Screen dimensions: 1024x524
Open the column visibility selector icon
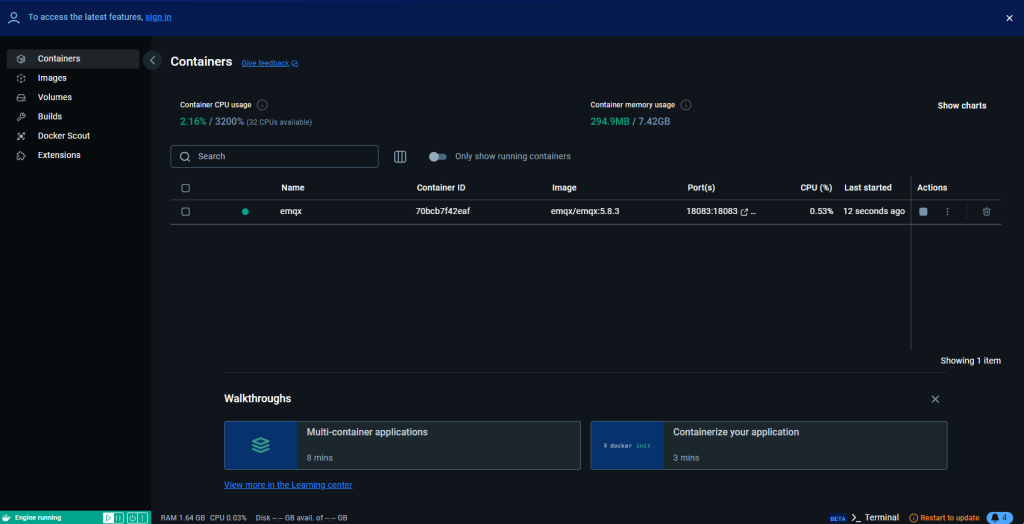click(x=400, y=157)
